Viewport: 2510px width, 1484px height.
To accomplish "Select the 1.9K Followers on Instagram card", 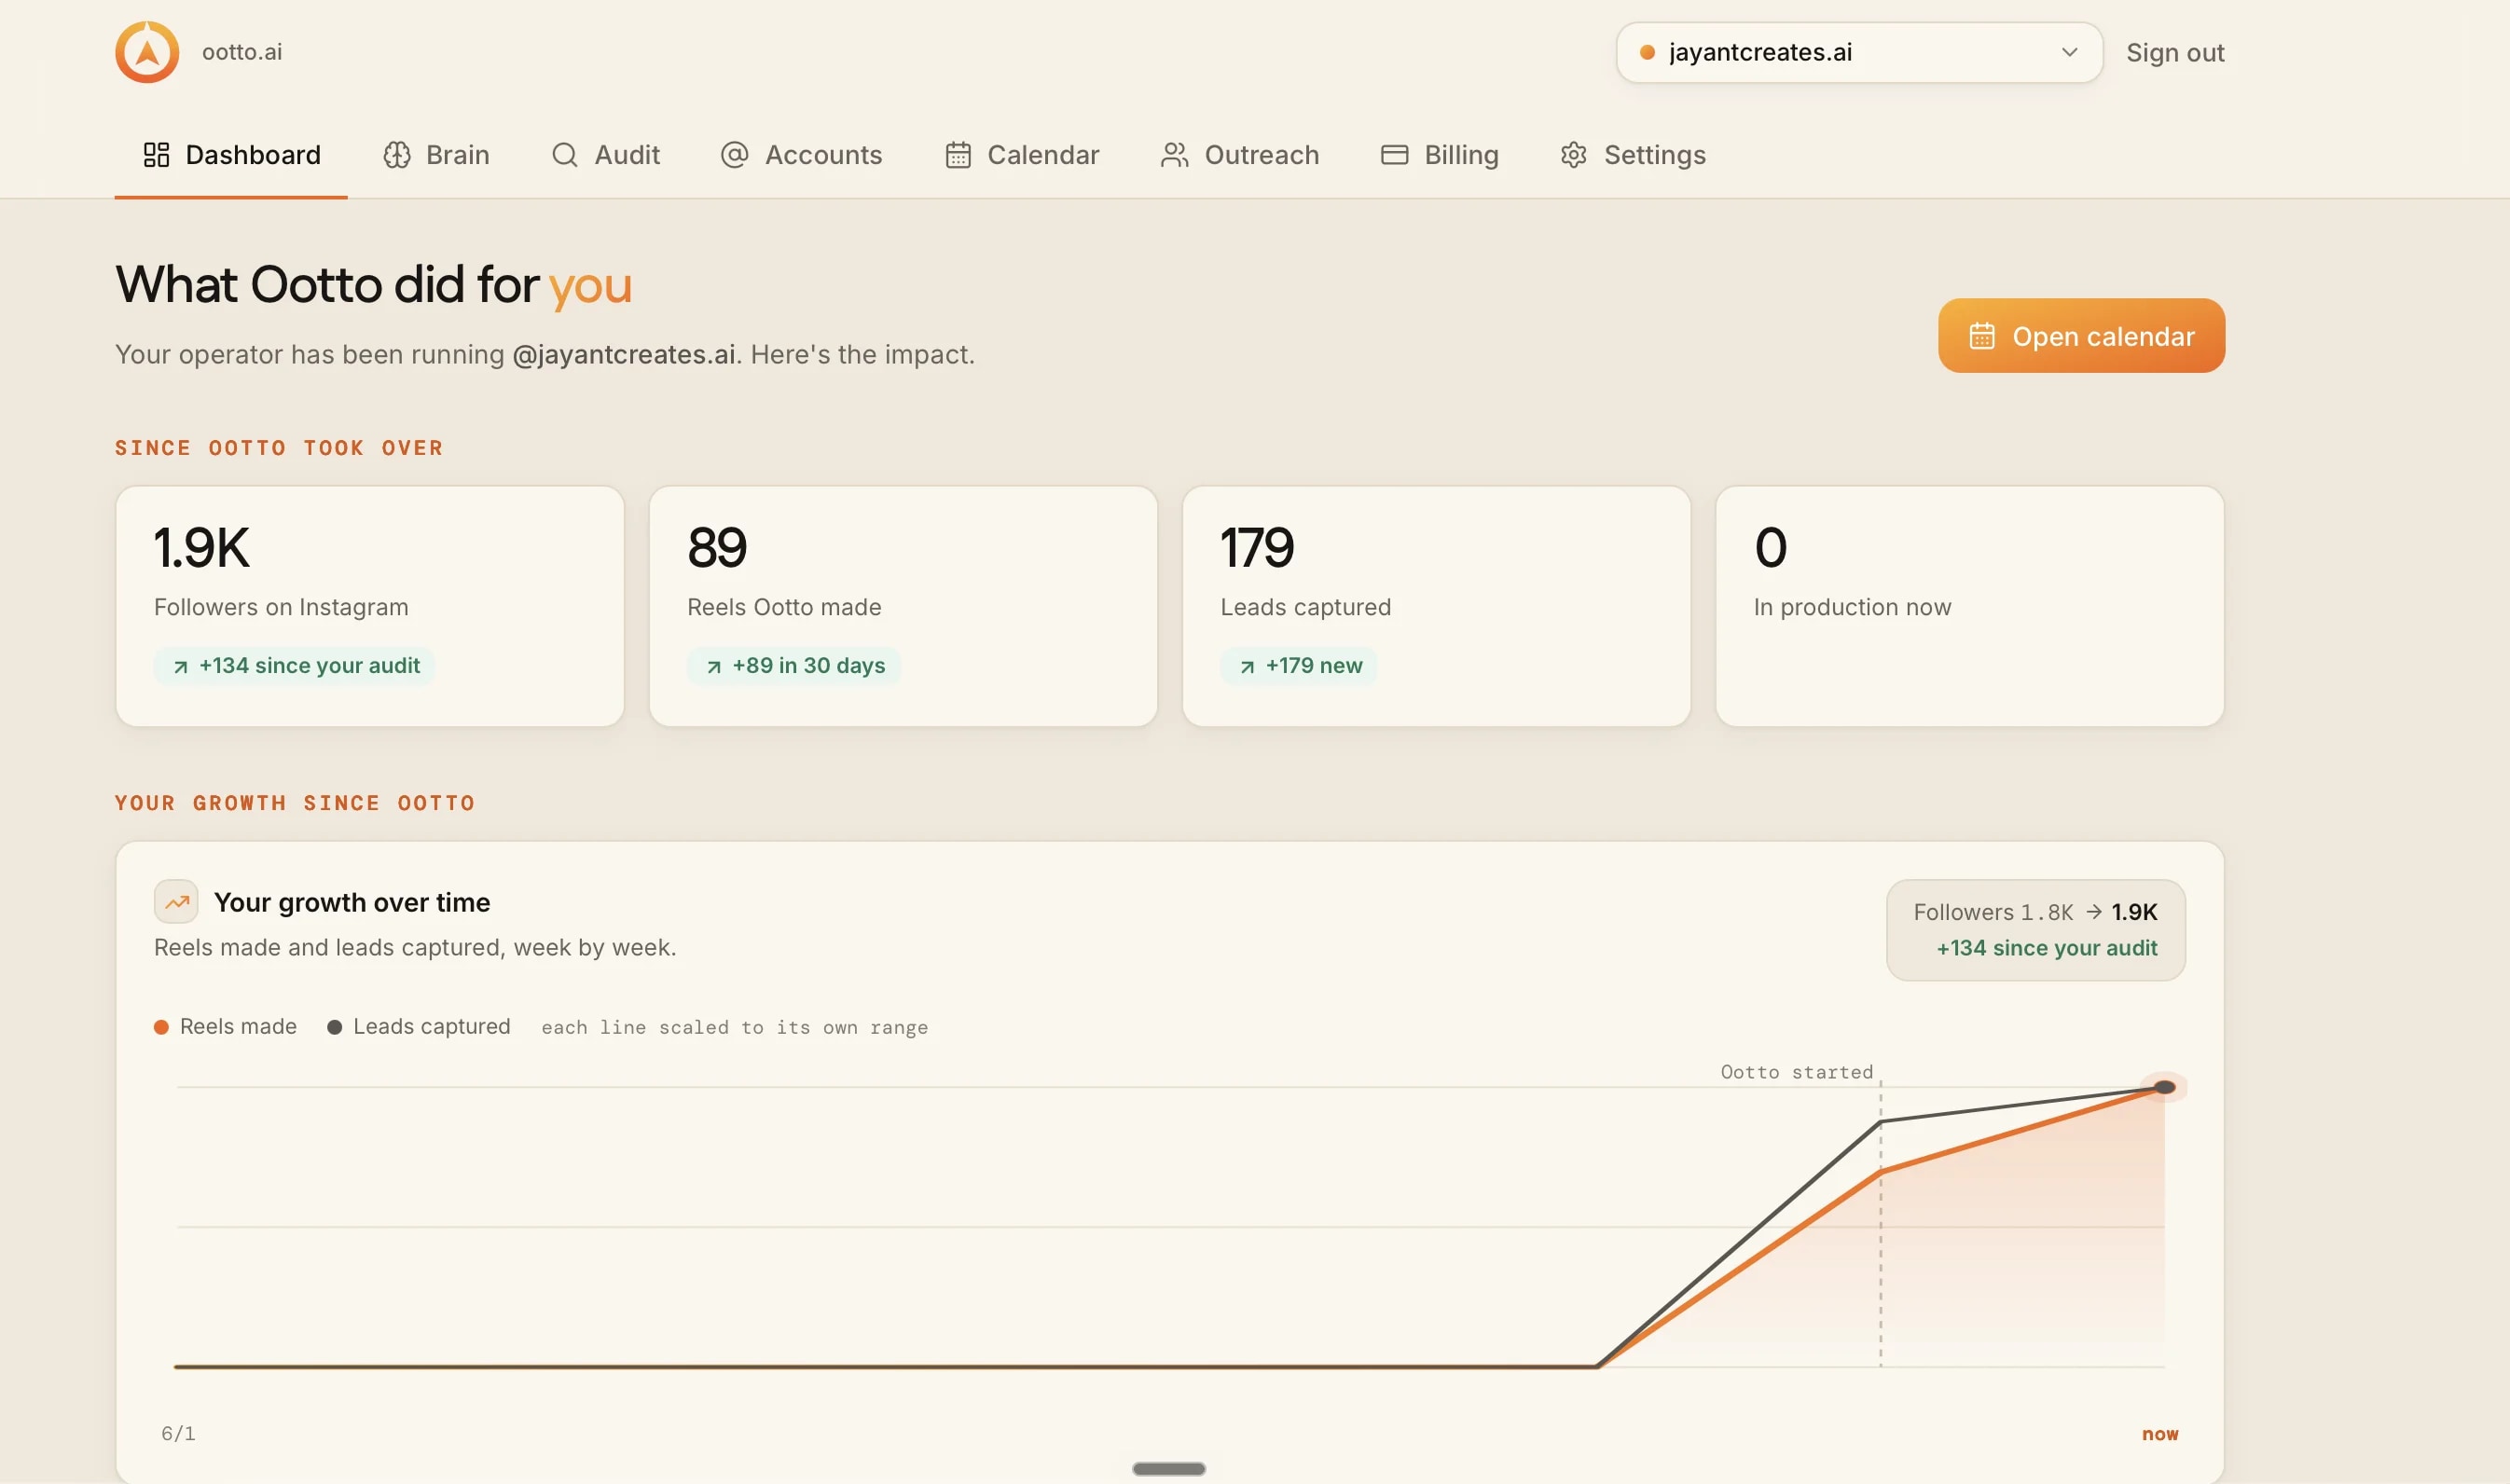I will click(370, 606).
